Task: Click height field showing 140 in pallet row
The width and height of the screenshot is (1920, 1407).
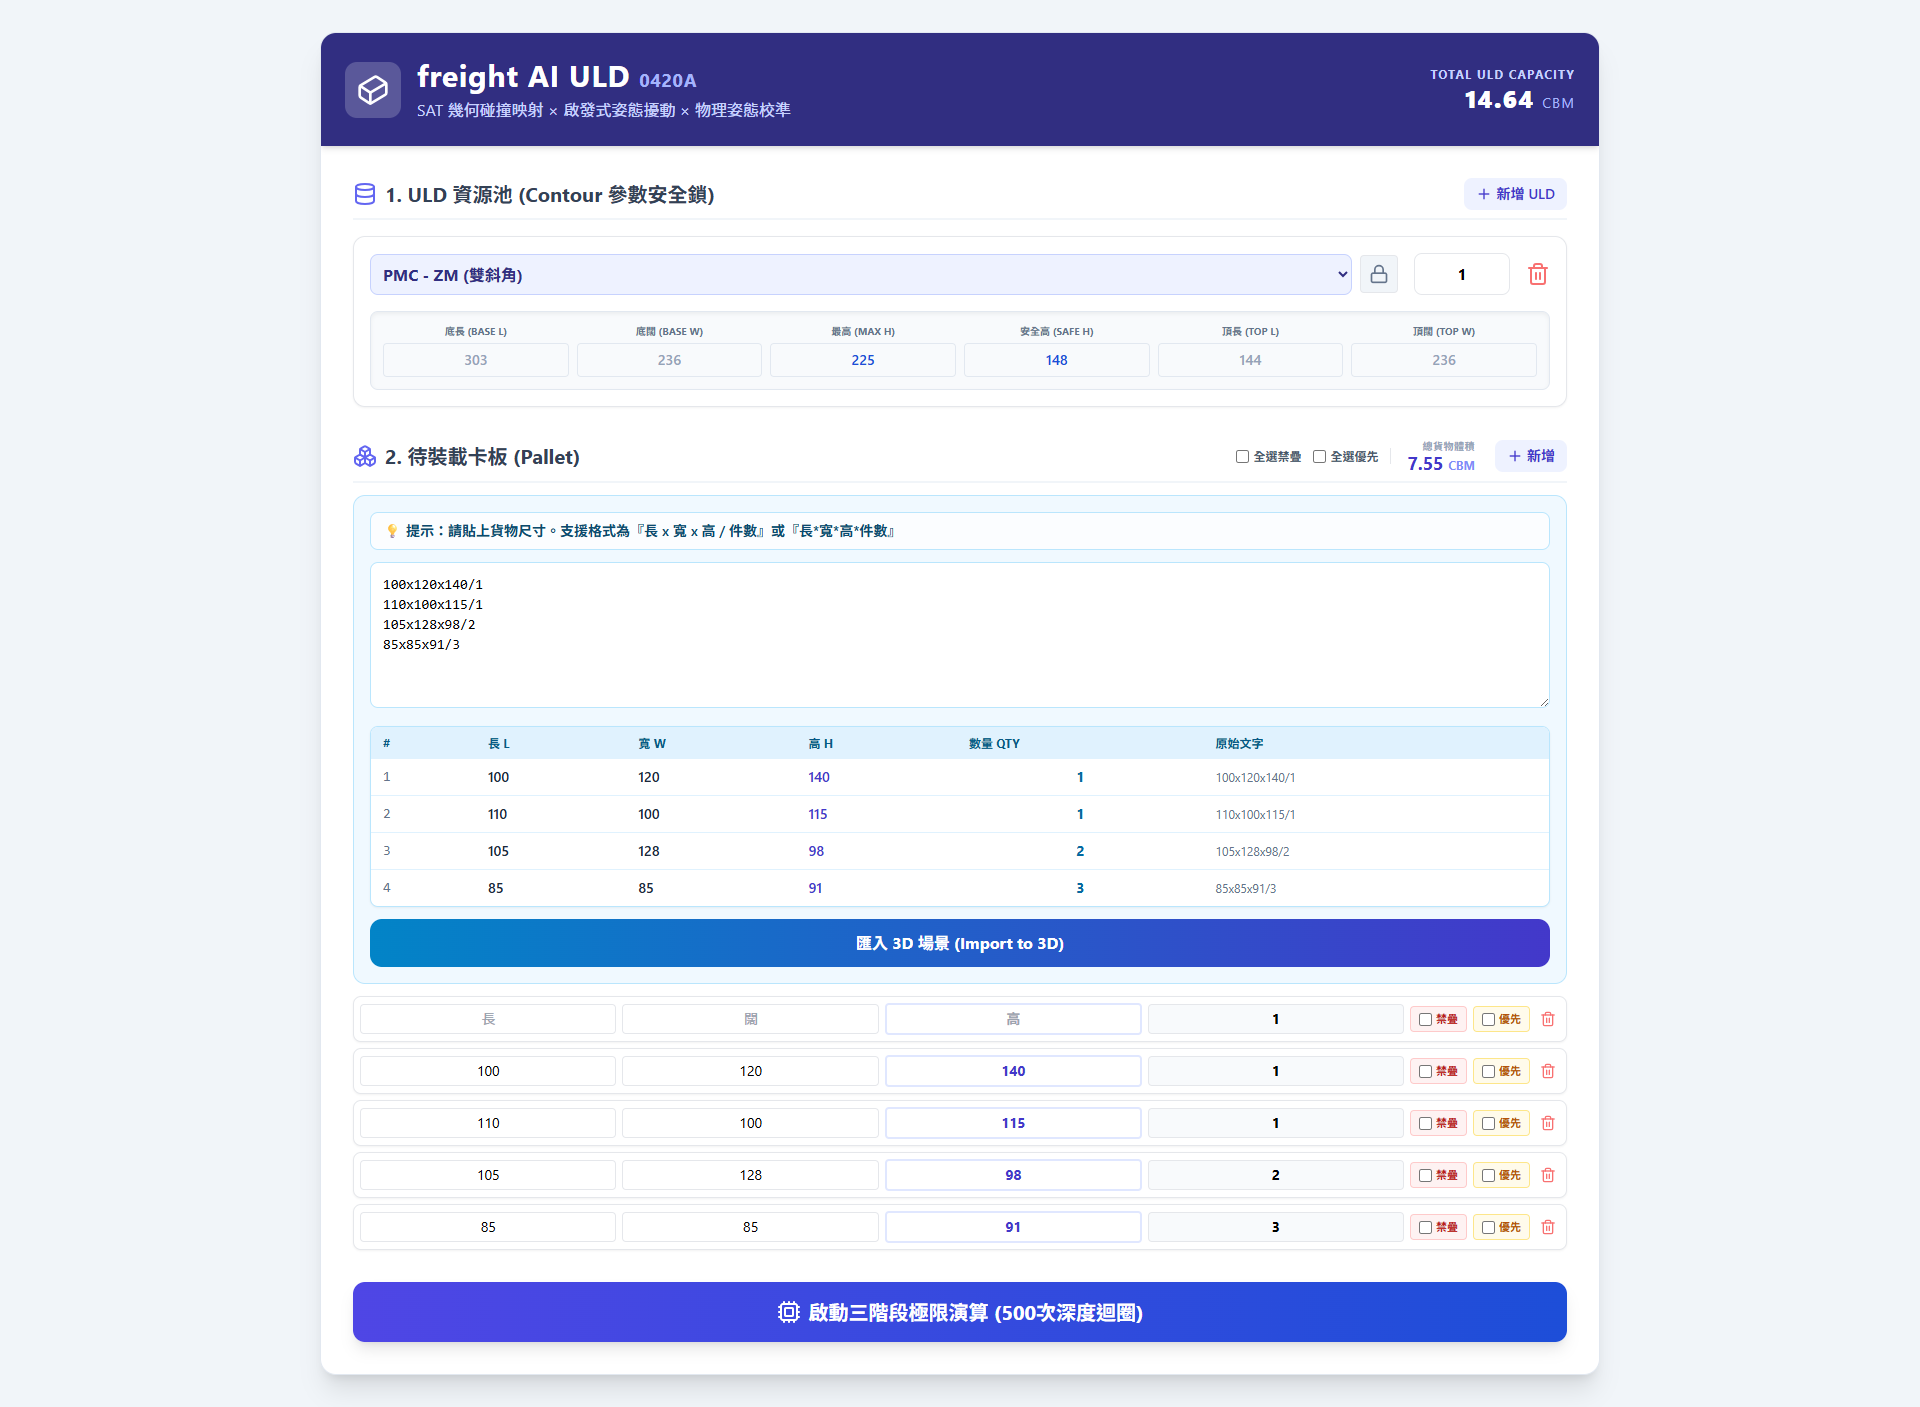Action: point(1013,1071)
